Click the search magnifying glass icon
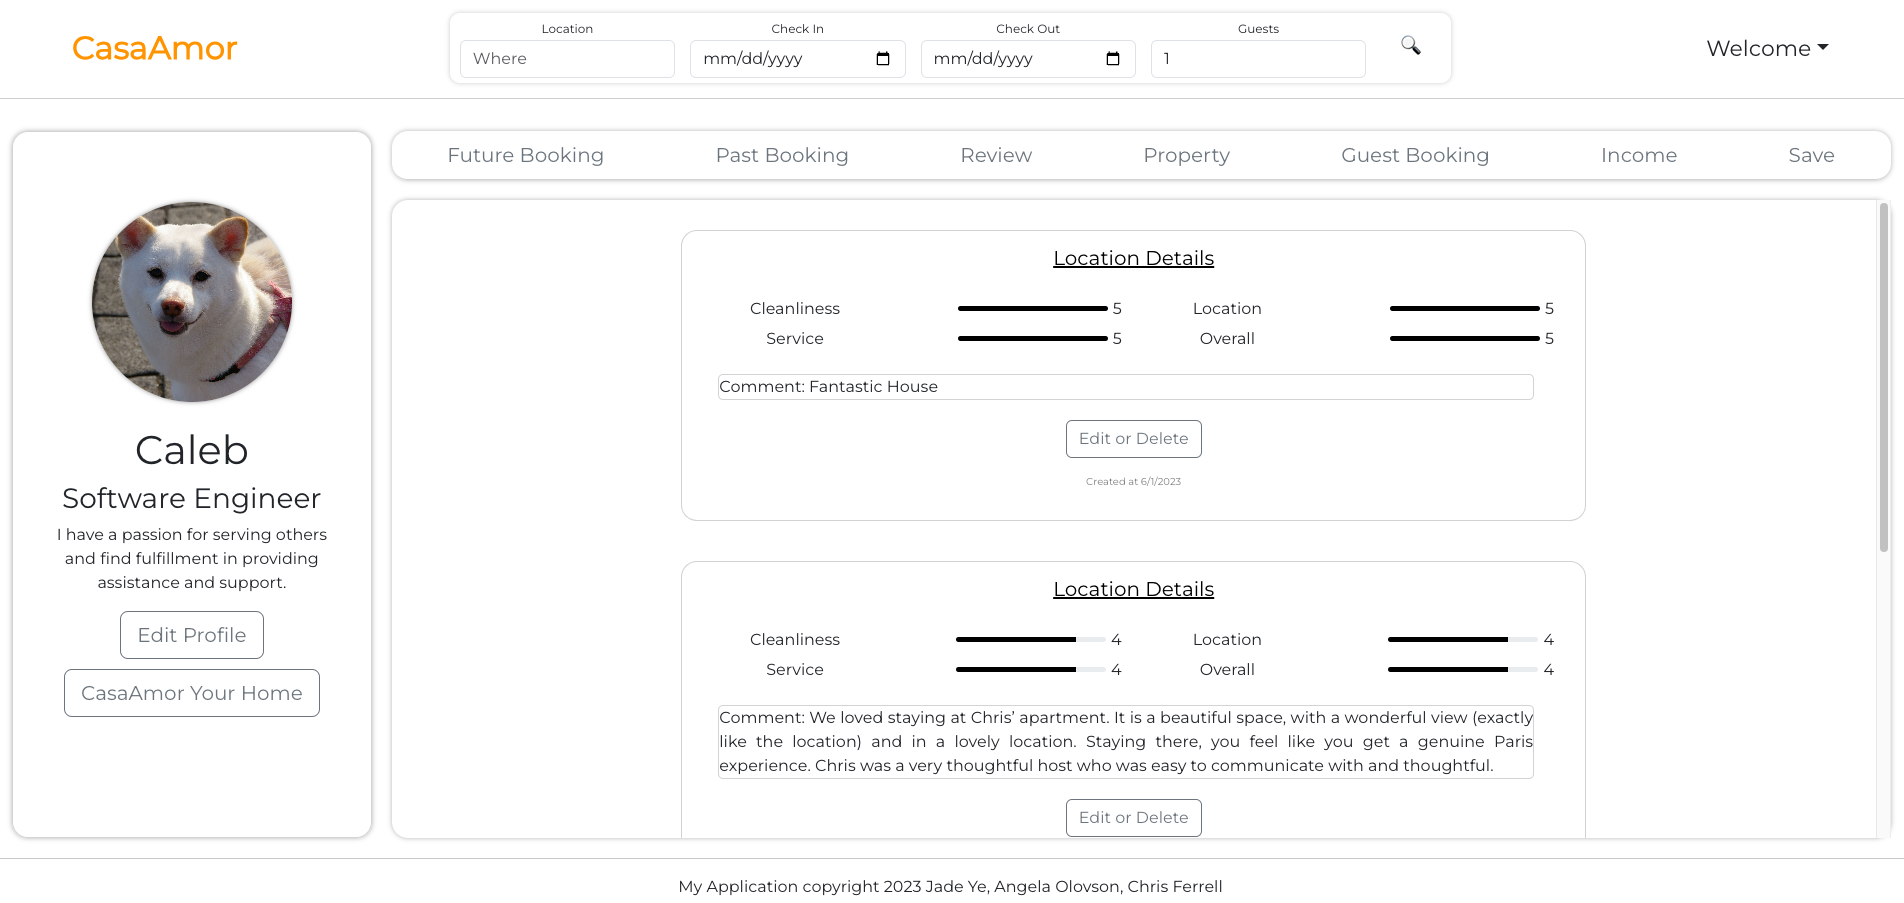This screenshot has height=903, width=1904. click(1410, 46)
